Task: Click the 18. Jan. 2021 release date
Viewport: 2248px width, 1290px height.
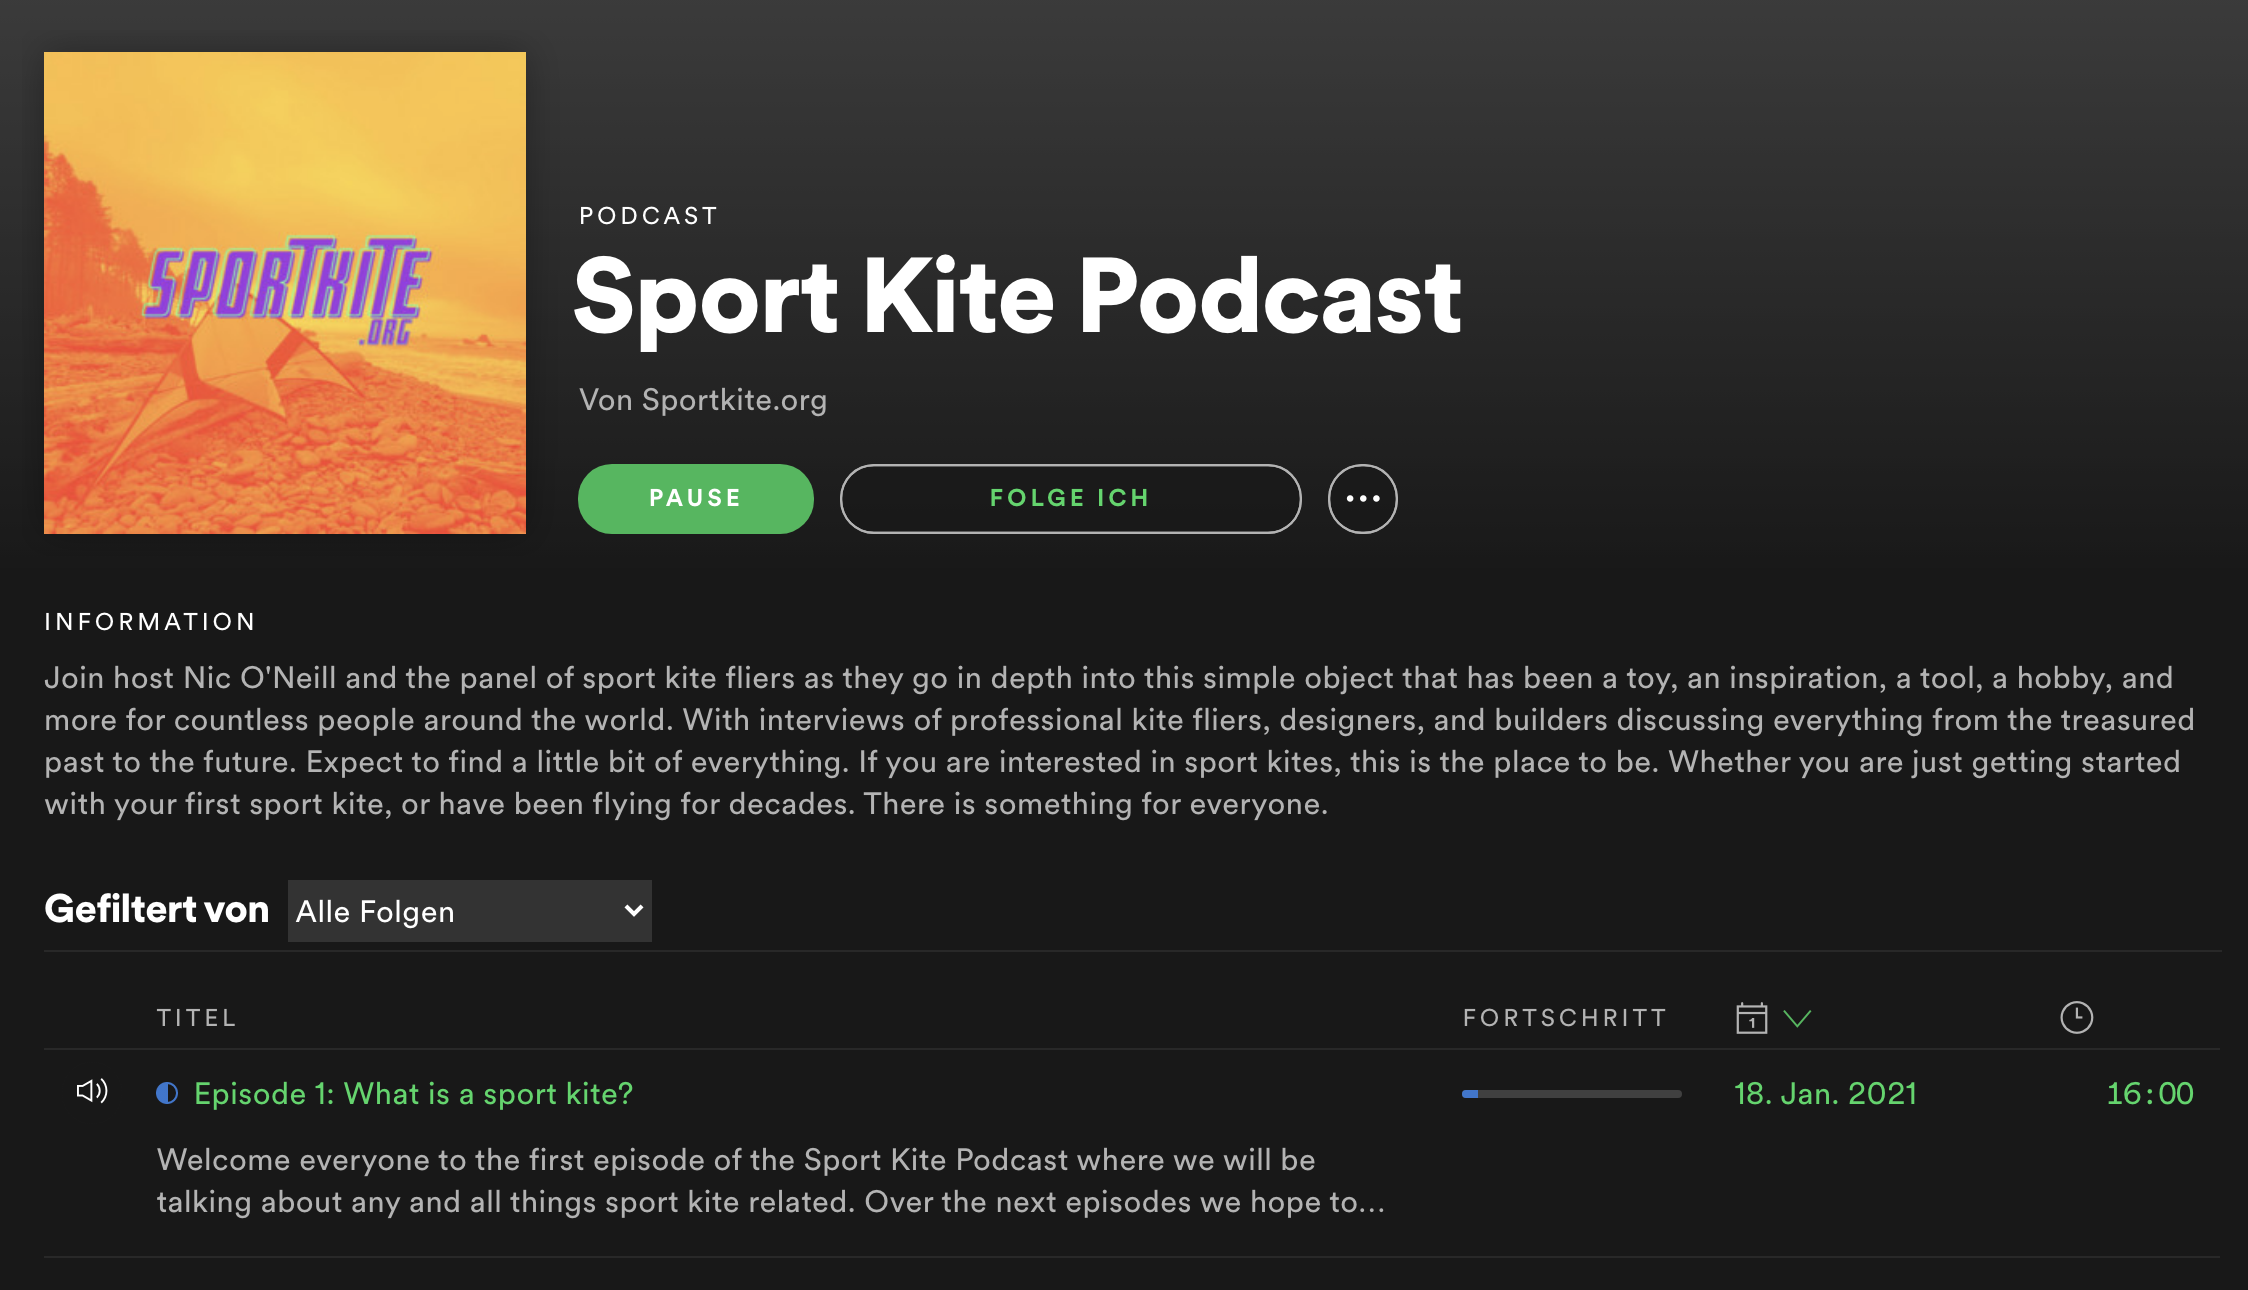Action: (1825, 1093)
